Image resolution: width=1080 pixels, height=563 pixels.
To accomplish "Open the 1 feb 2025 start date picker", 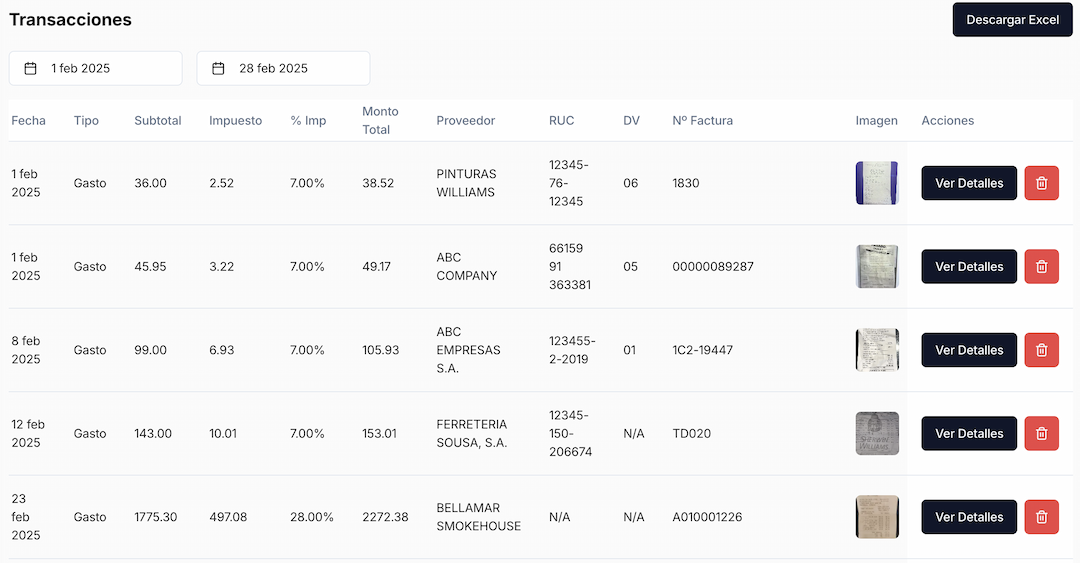I will tap(96, 68).
